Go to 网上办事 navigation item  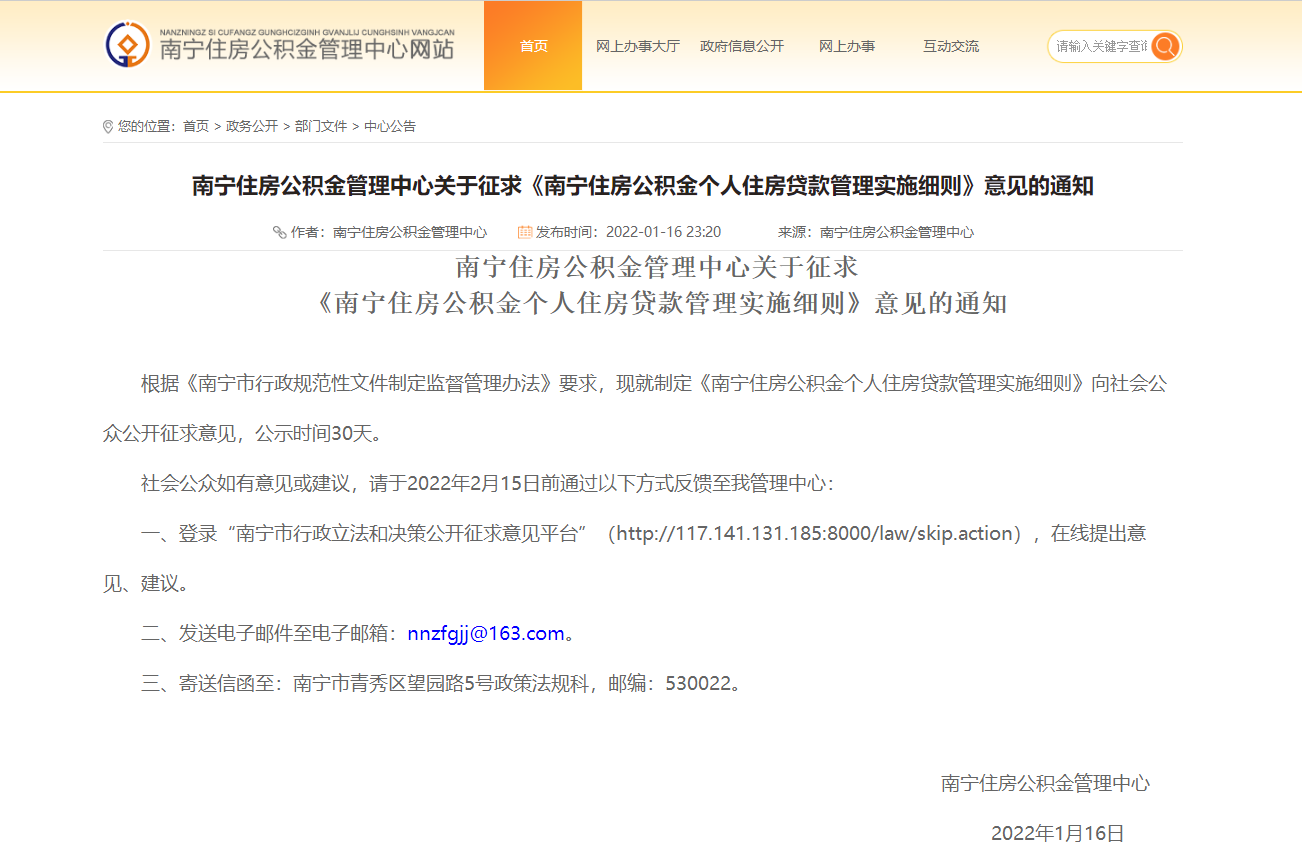(847, 46)
